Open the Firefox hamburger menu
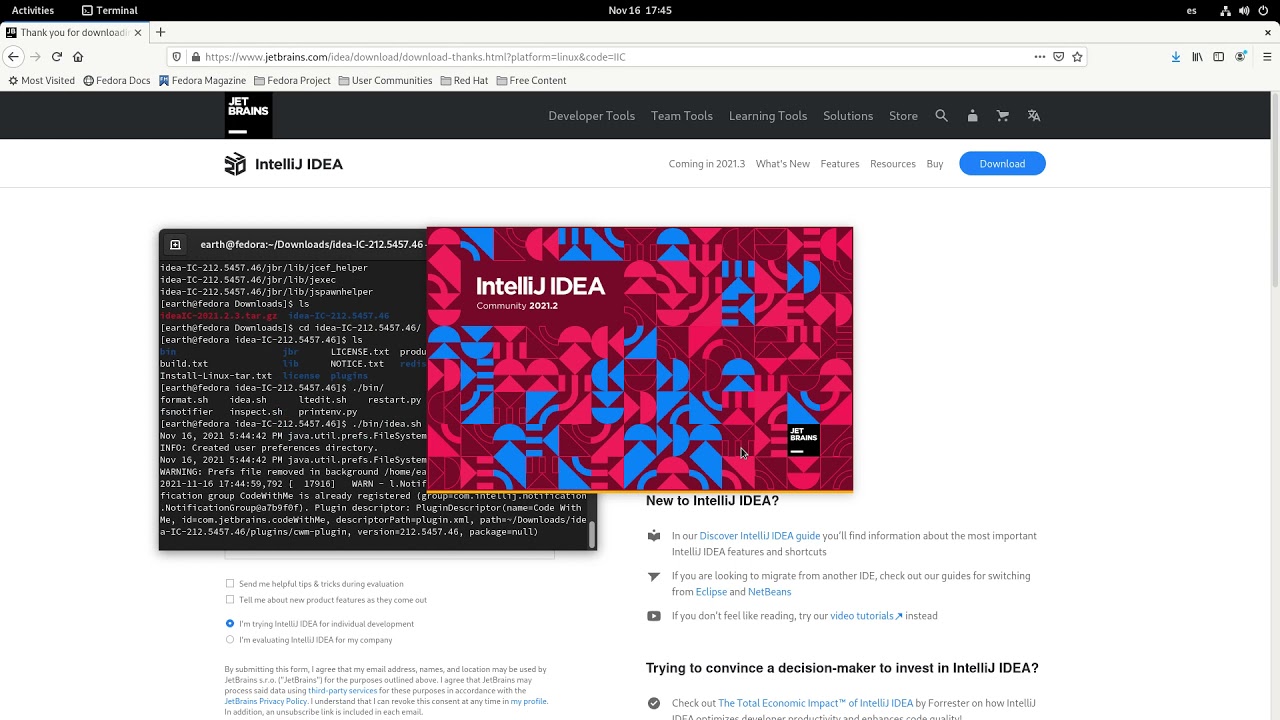The image size is (1280, 720). 1267,57
